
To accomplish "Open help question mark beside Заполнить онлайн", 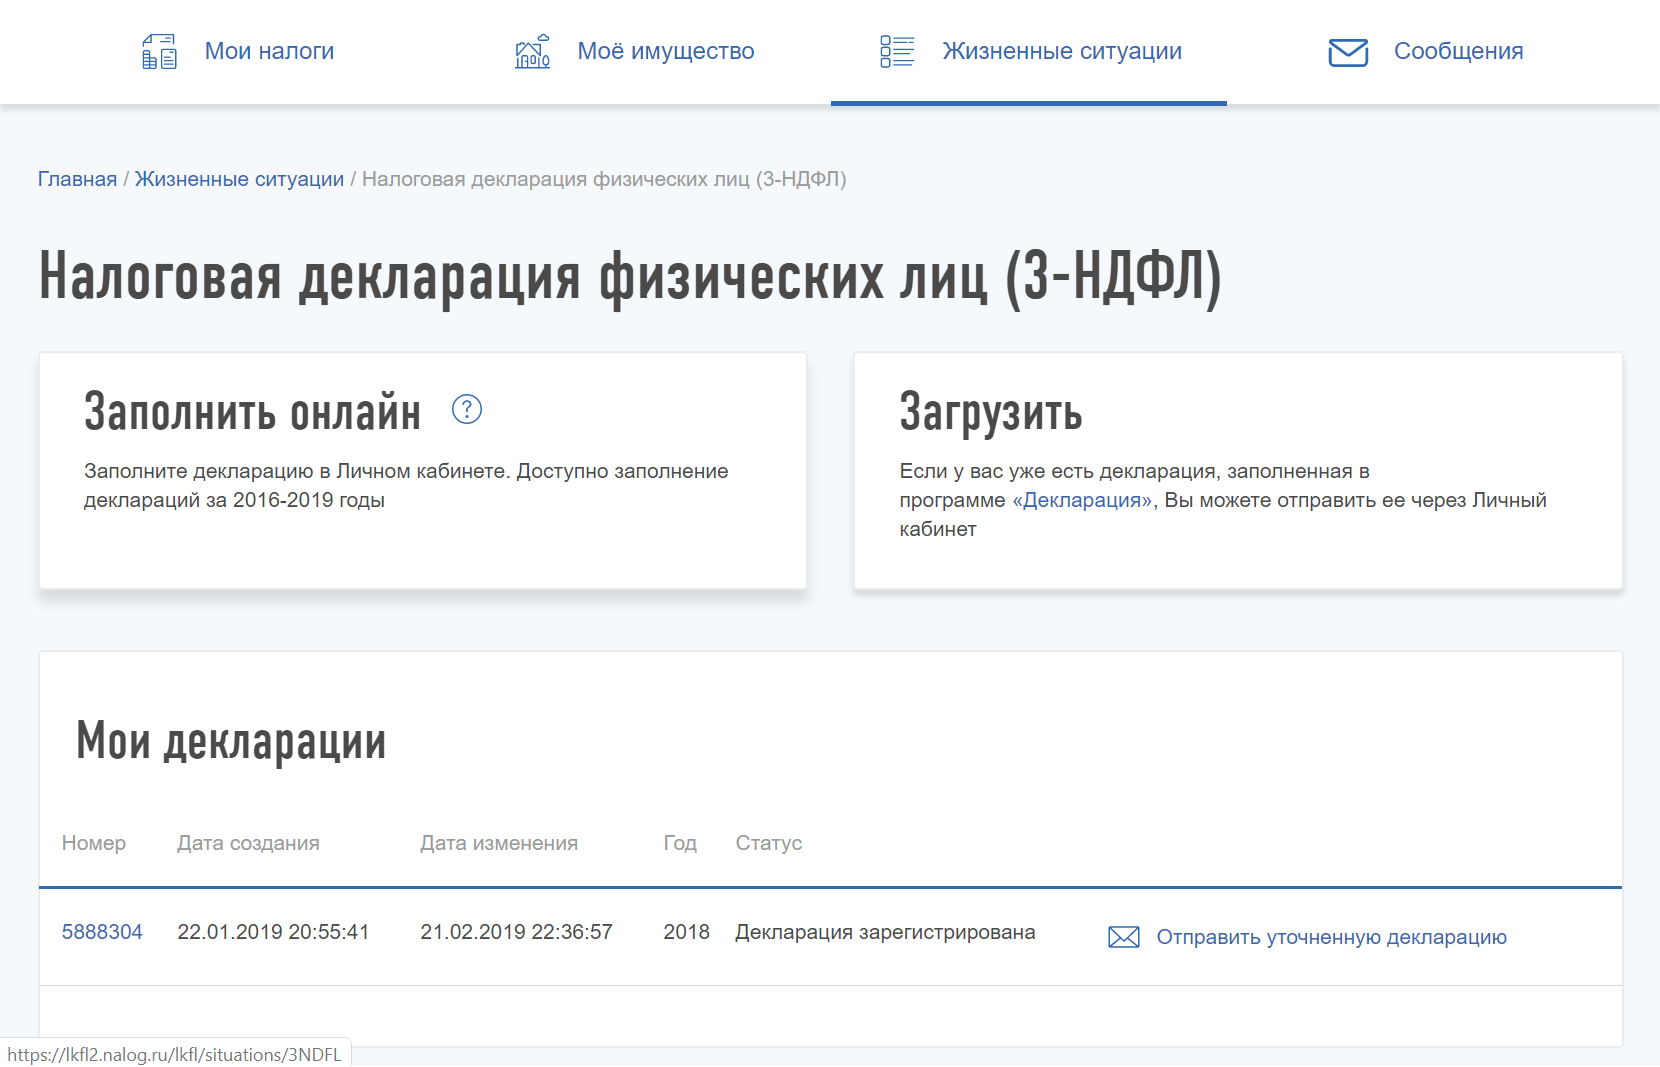I will [x=467, y=409].
